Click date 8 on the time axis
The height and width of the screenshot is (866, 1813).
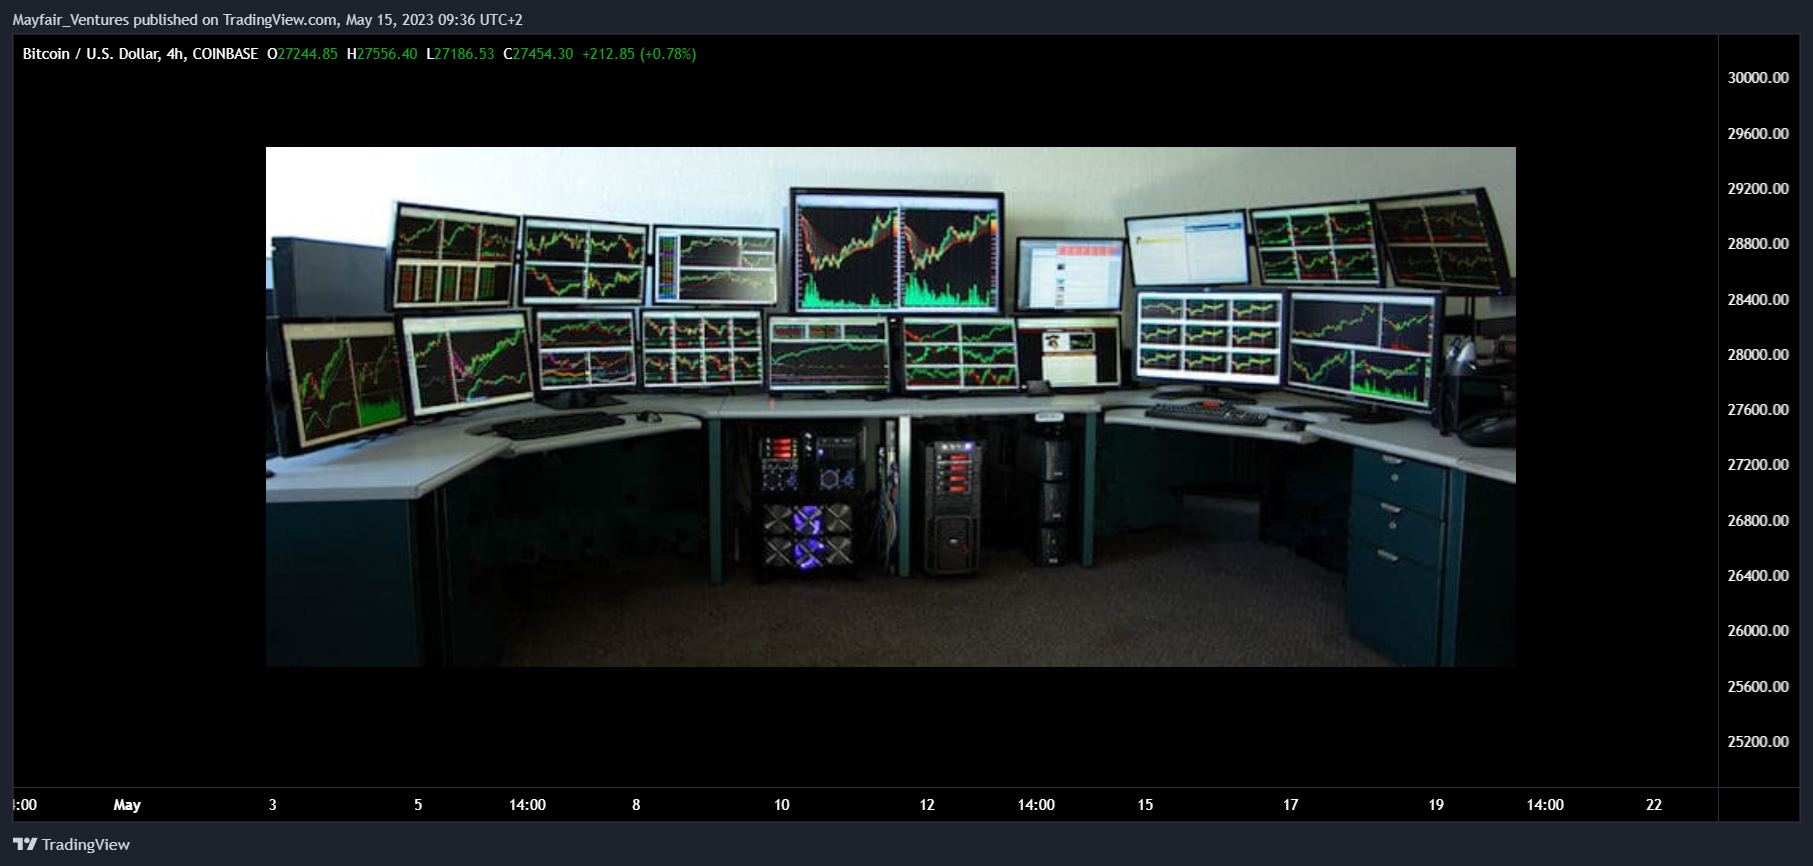coord(636,805)
